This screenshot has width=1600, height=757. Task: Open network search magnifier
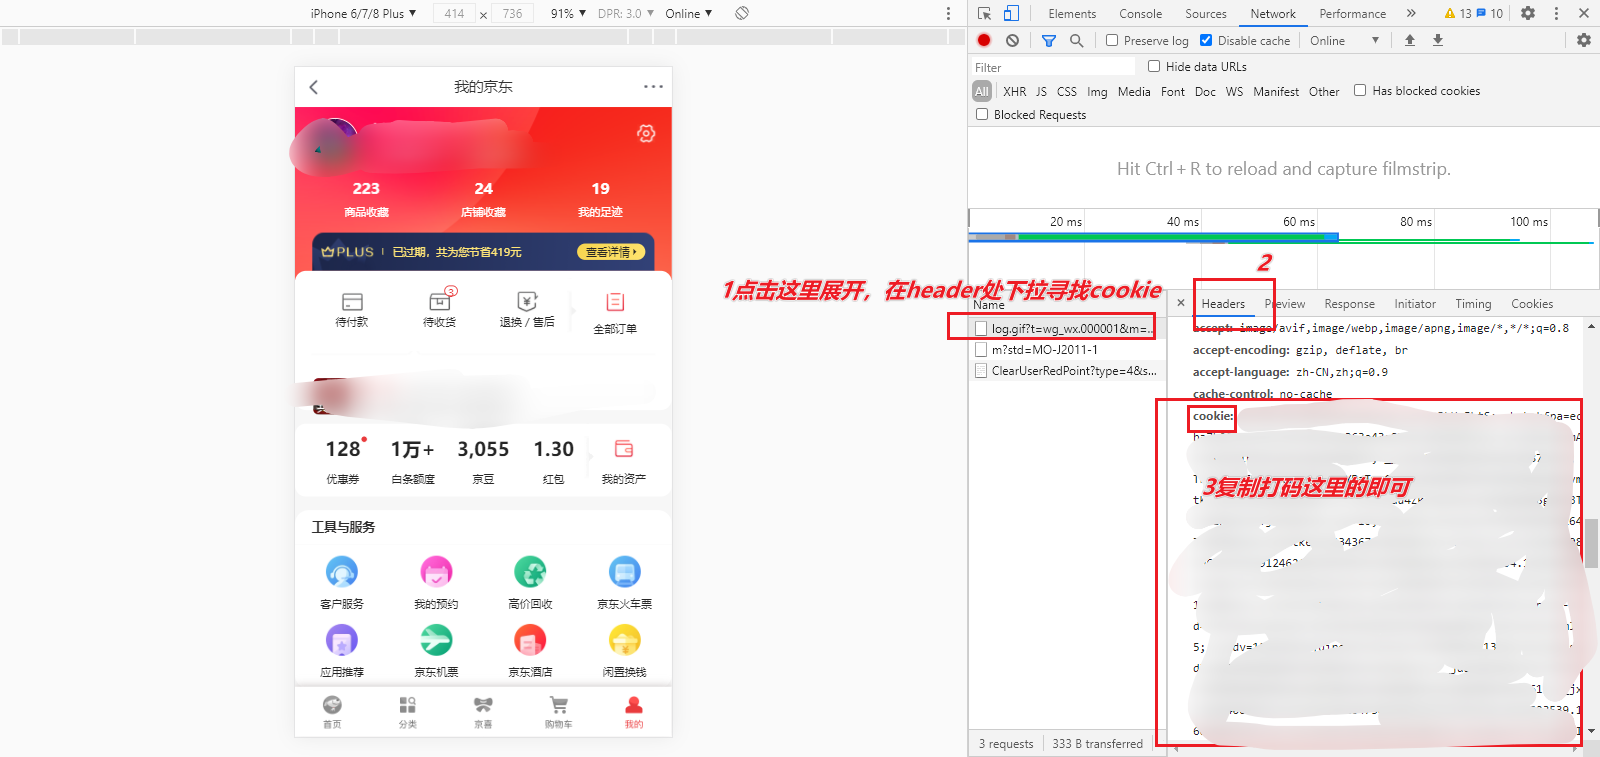pos(1076,41)
